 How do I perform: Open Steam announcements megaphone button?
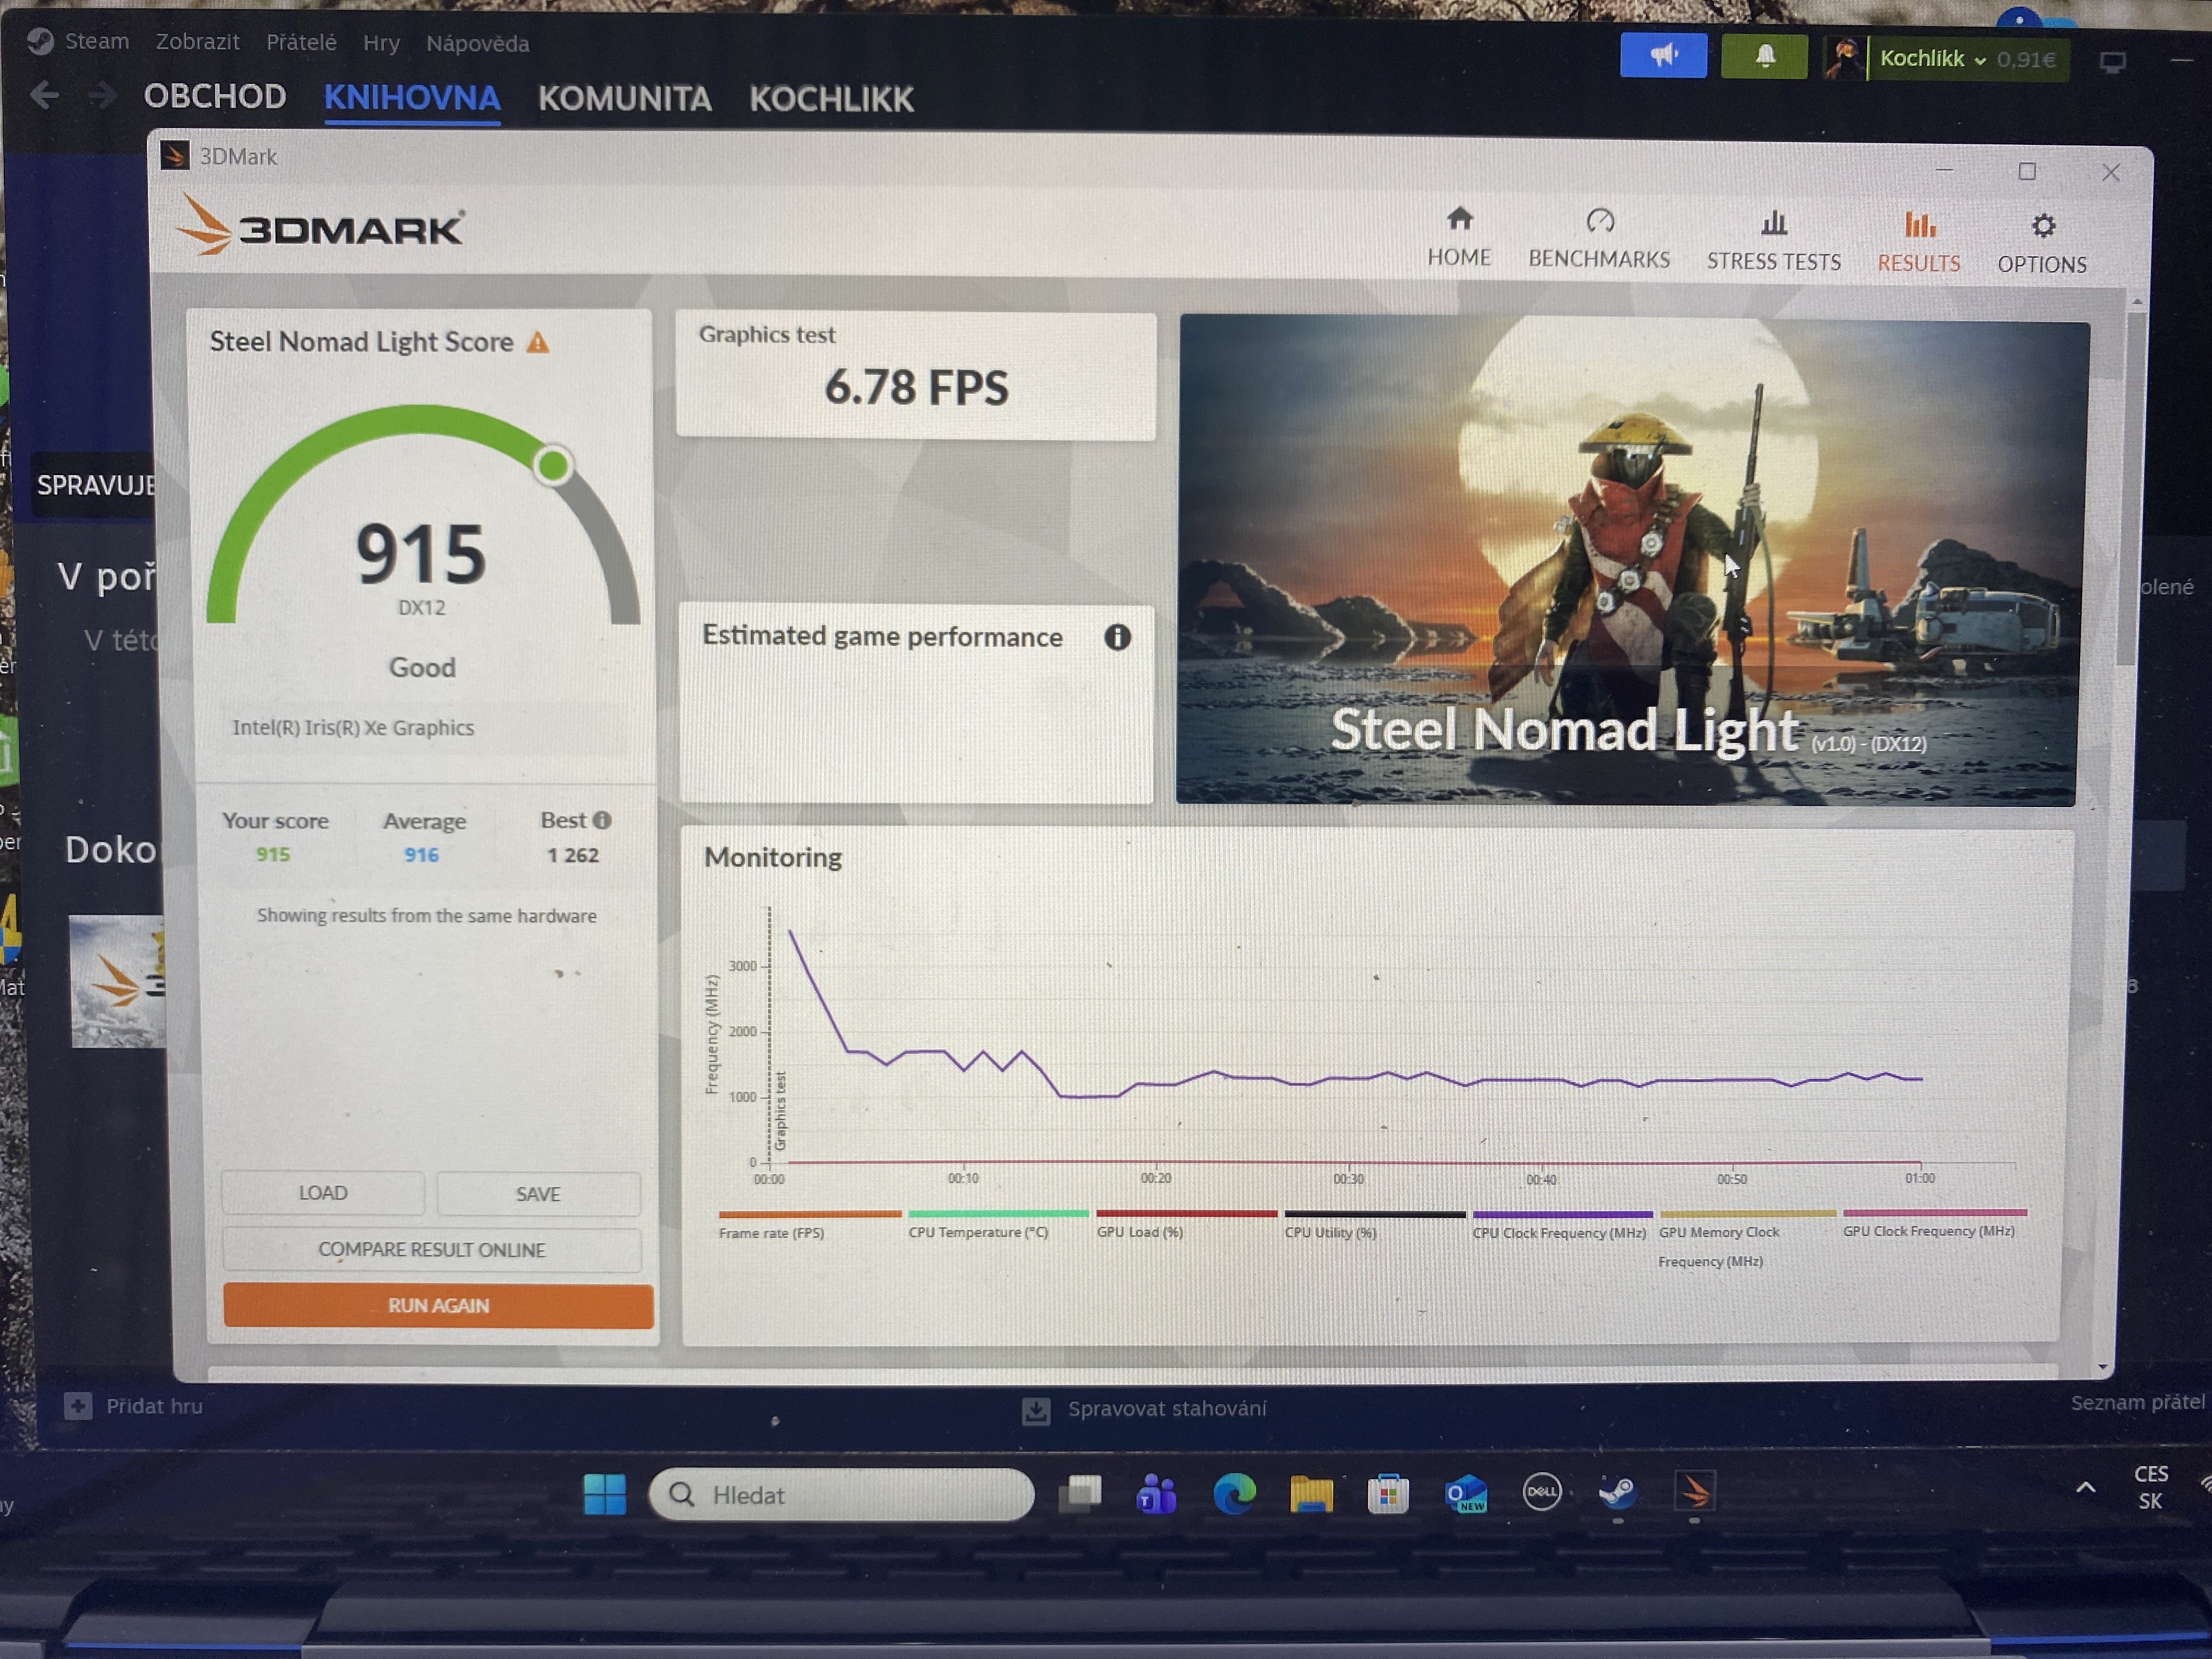[1663, 56]
